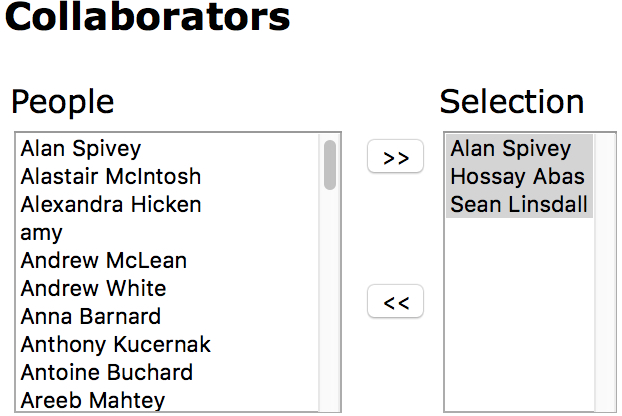The height and width of the screenshot is (416, 622).
Task: Select Anthony Kucernak from People
Action: [115, 345]
